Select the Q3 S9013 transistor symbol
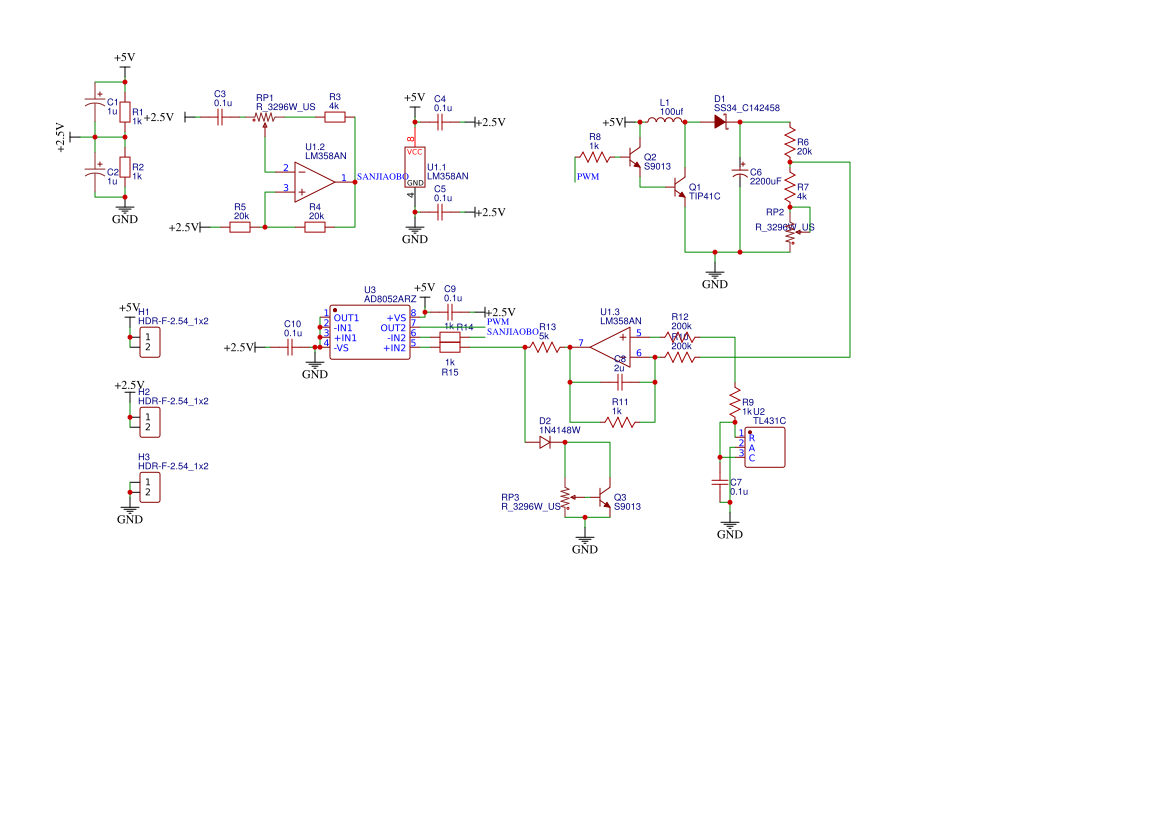Viewport: 1169px width, 828px height. 605,497
